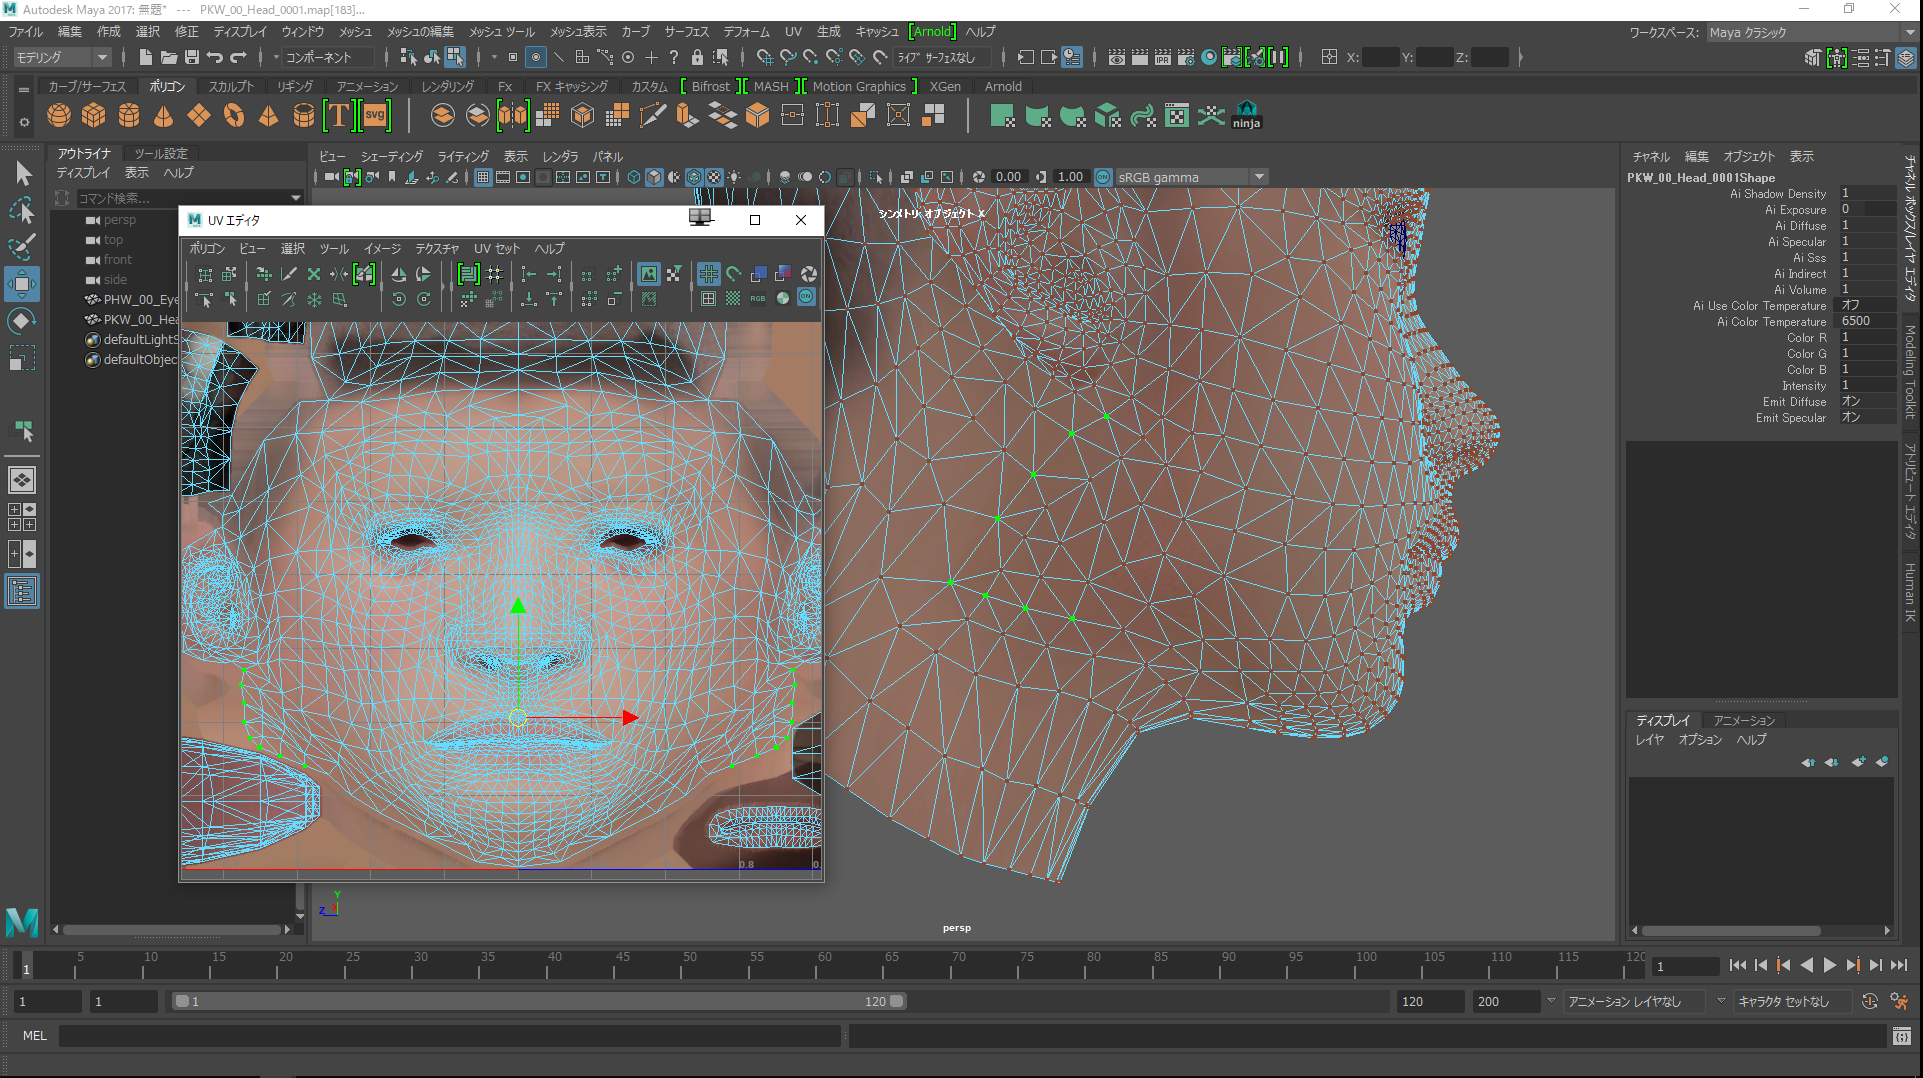This screenshot has width=1923, height=1078.
Task: Click the playback range slider bar
Action: [540, 1001]
